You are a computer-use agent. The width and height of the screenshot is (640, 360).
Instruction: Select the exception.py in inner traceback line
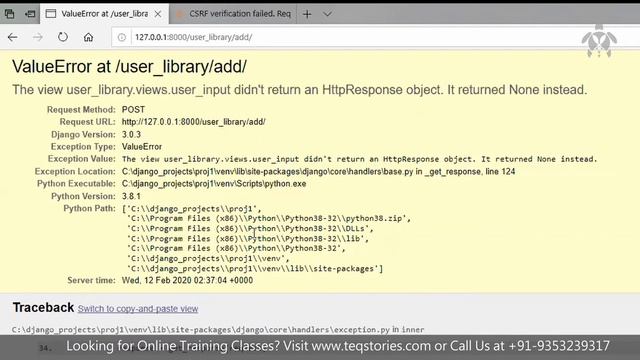click(x=218, y=329)
